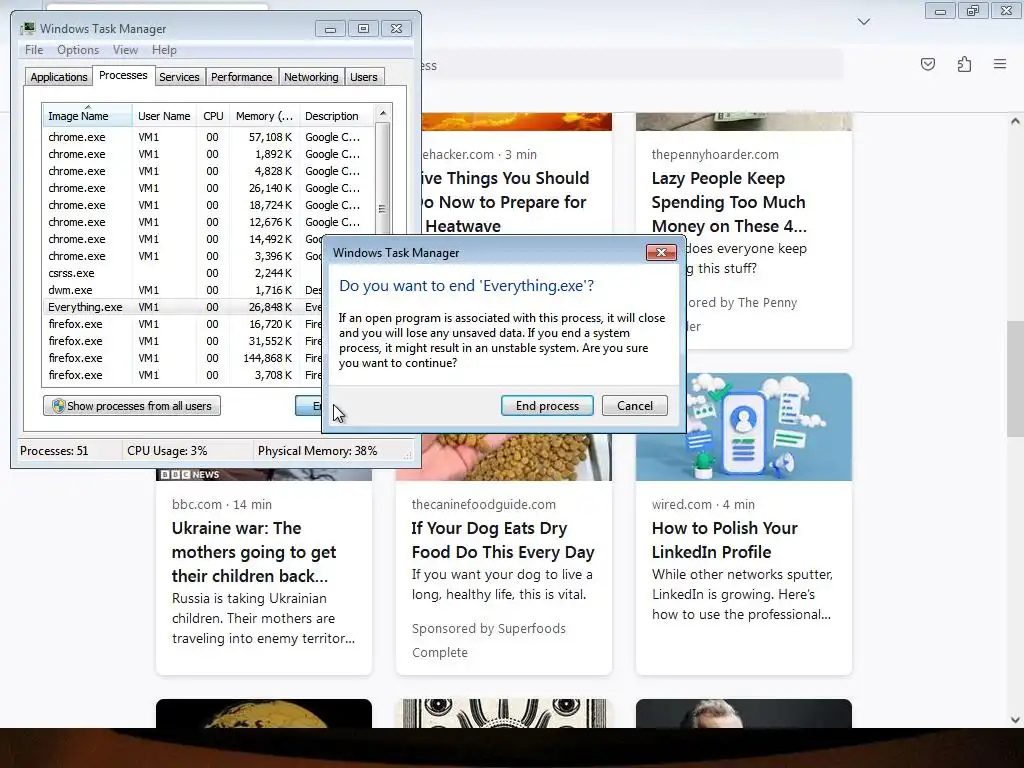Click the Task Manager title bar icon
Image resolution: width=1024 pixels, height=768 pixels.
(x=27, y=29)
